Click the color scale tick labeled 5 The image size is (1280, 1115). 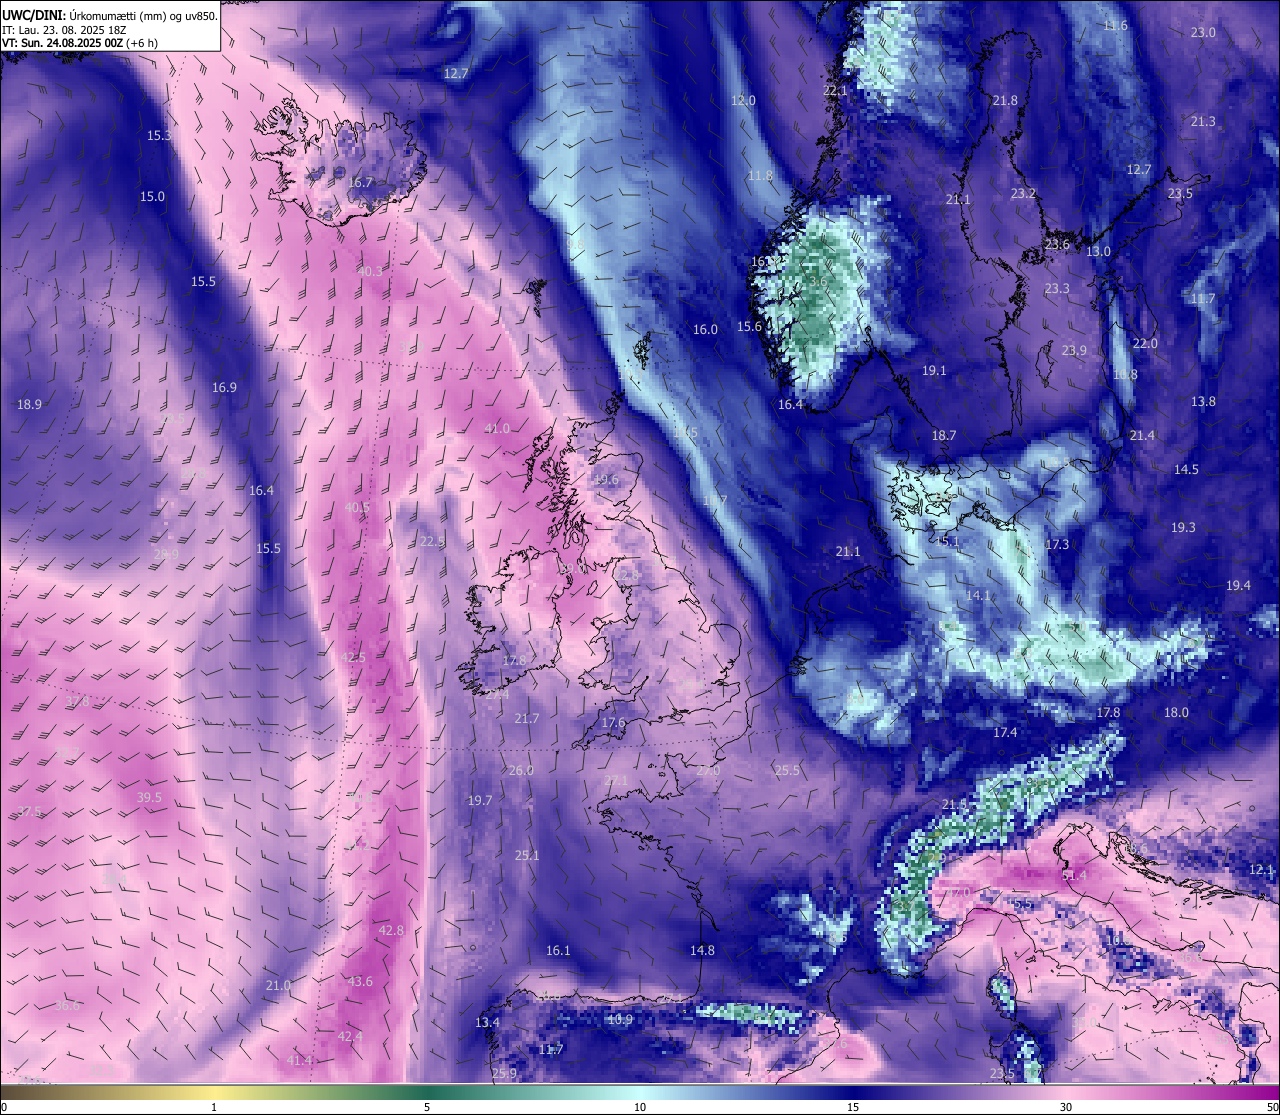tap(427, 1107)
